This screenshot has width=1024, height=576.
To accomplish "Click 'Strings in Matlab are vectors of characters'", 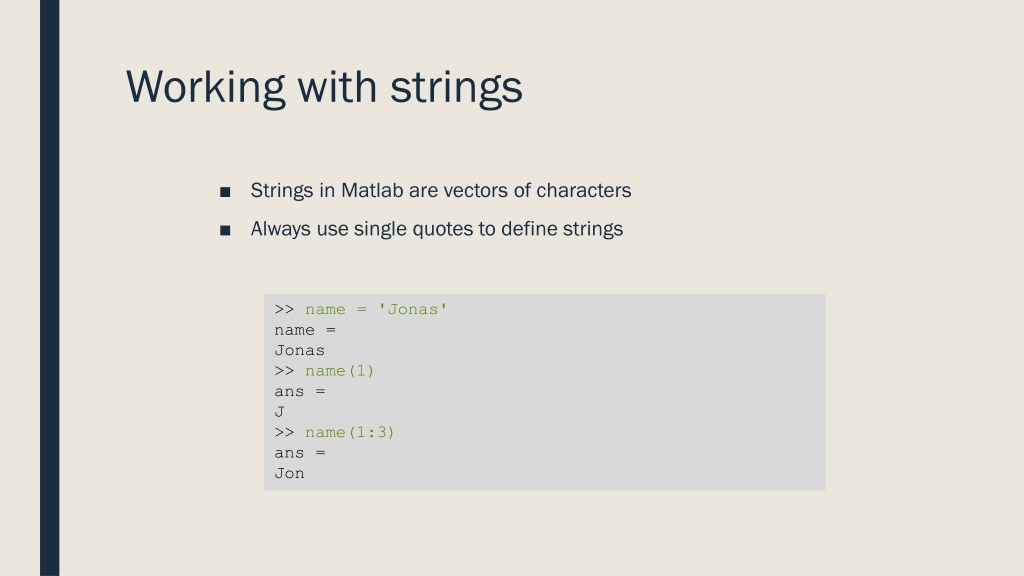I will point(441,191).
